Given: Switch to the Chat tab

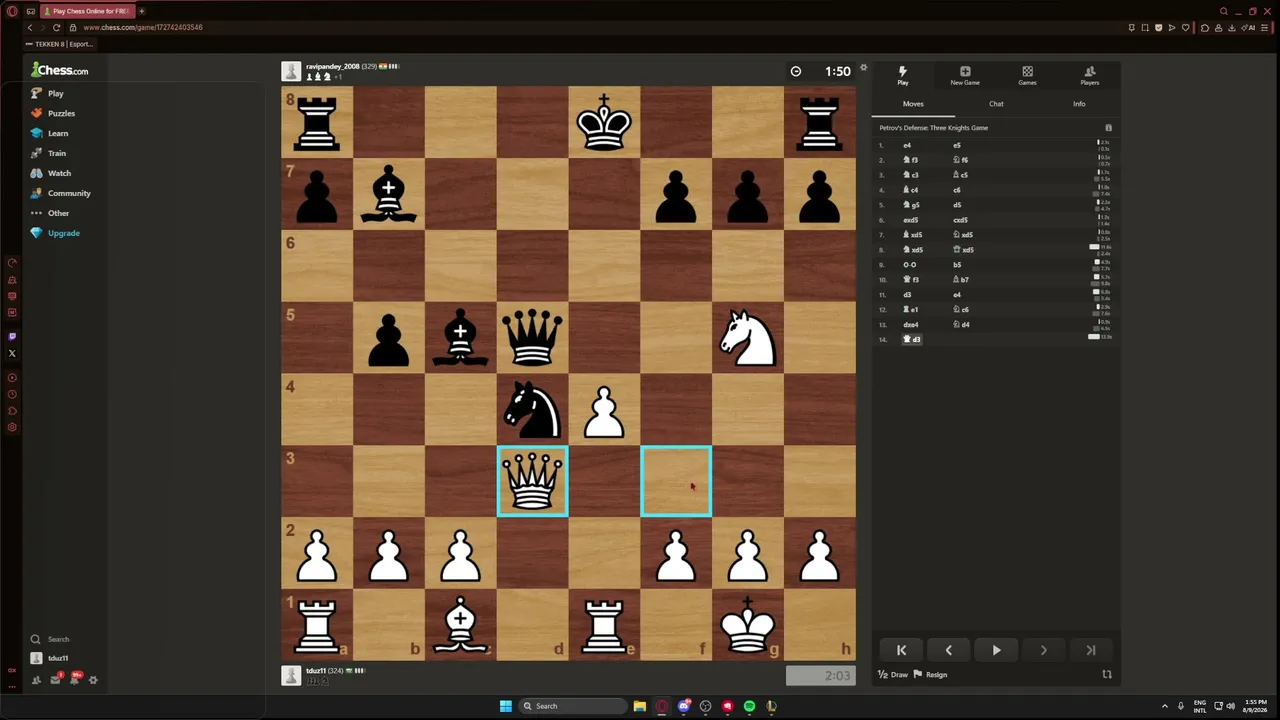Looking at the screenshot, I should (x=996, y=104).
